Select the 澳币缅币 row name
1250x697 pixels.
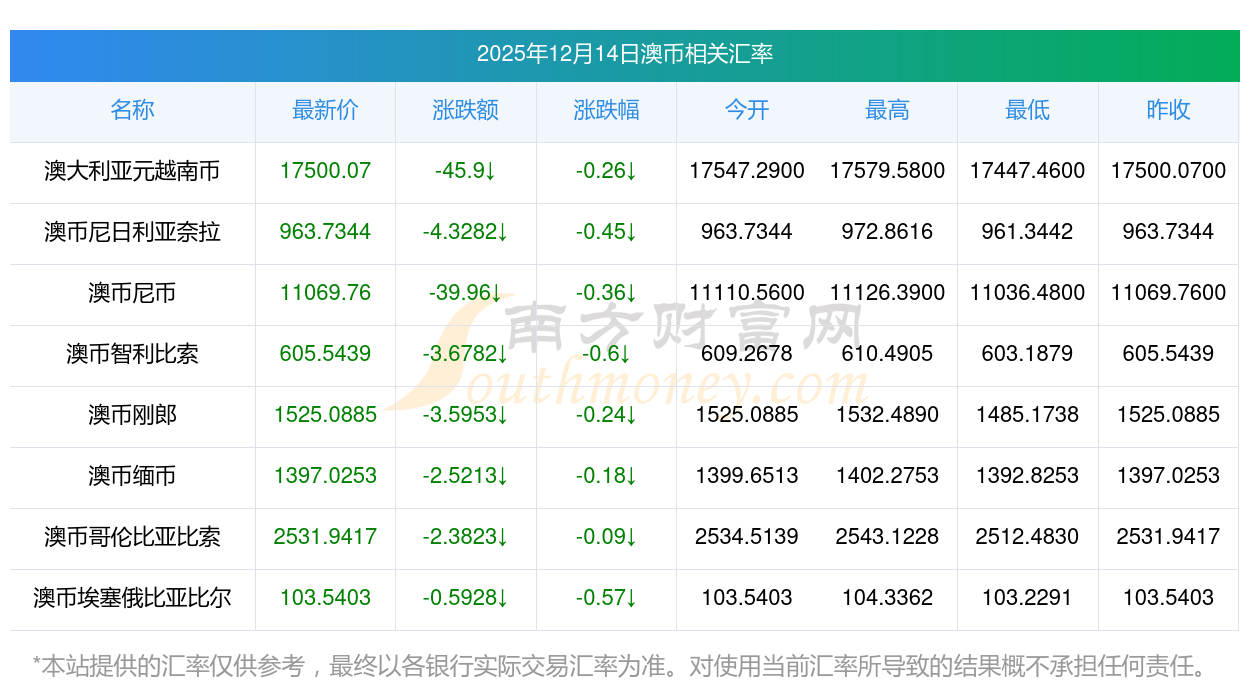[132, 476]
